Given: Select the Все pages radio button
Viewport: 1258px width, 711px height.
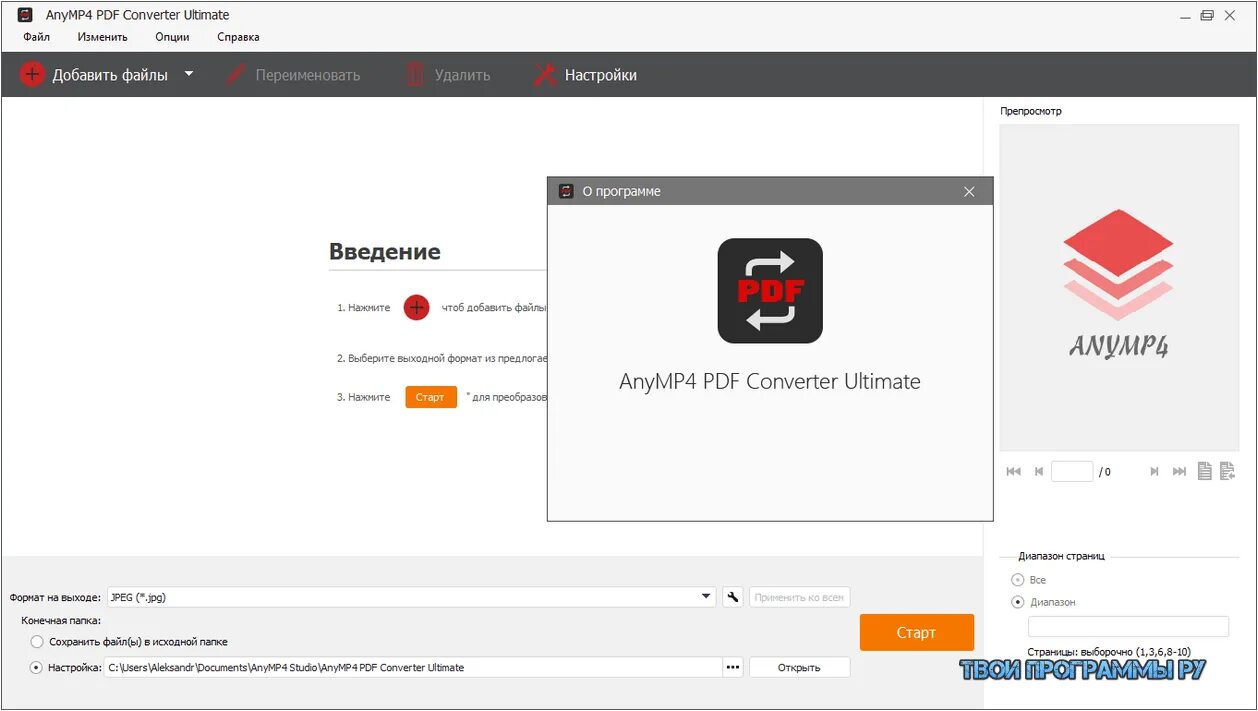Looking at the screenshot, I should (x=1018, y=580).
